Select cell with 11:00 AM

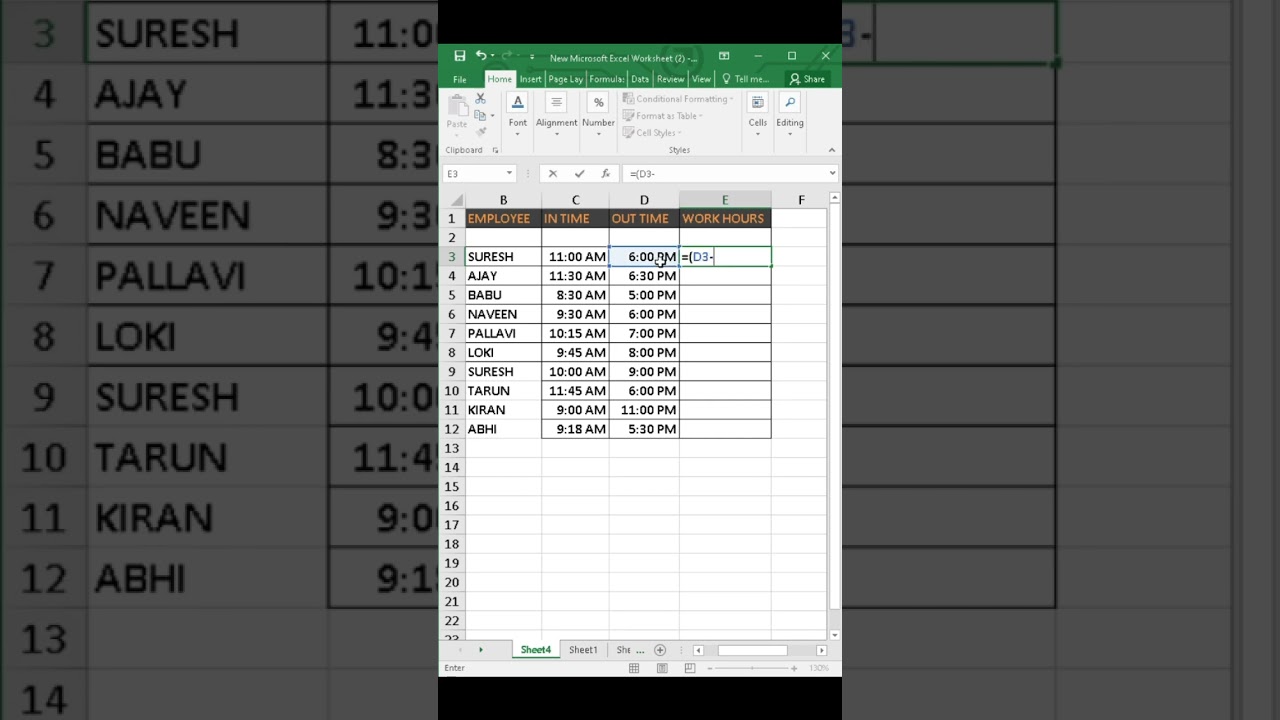coord(575,257)
